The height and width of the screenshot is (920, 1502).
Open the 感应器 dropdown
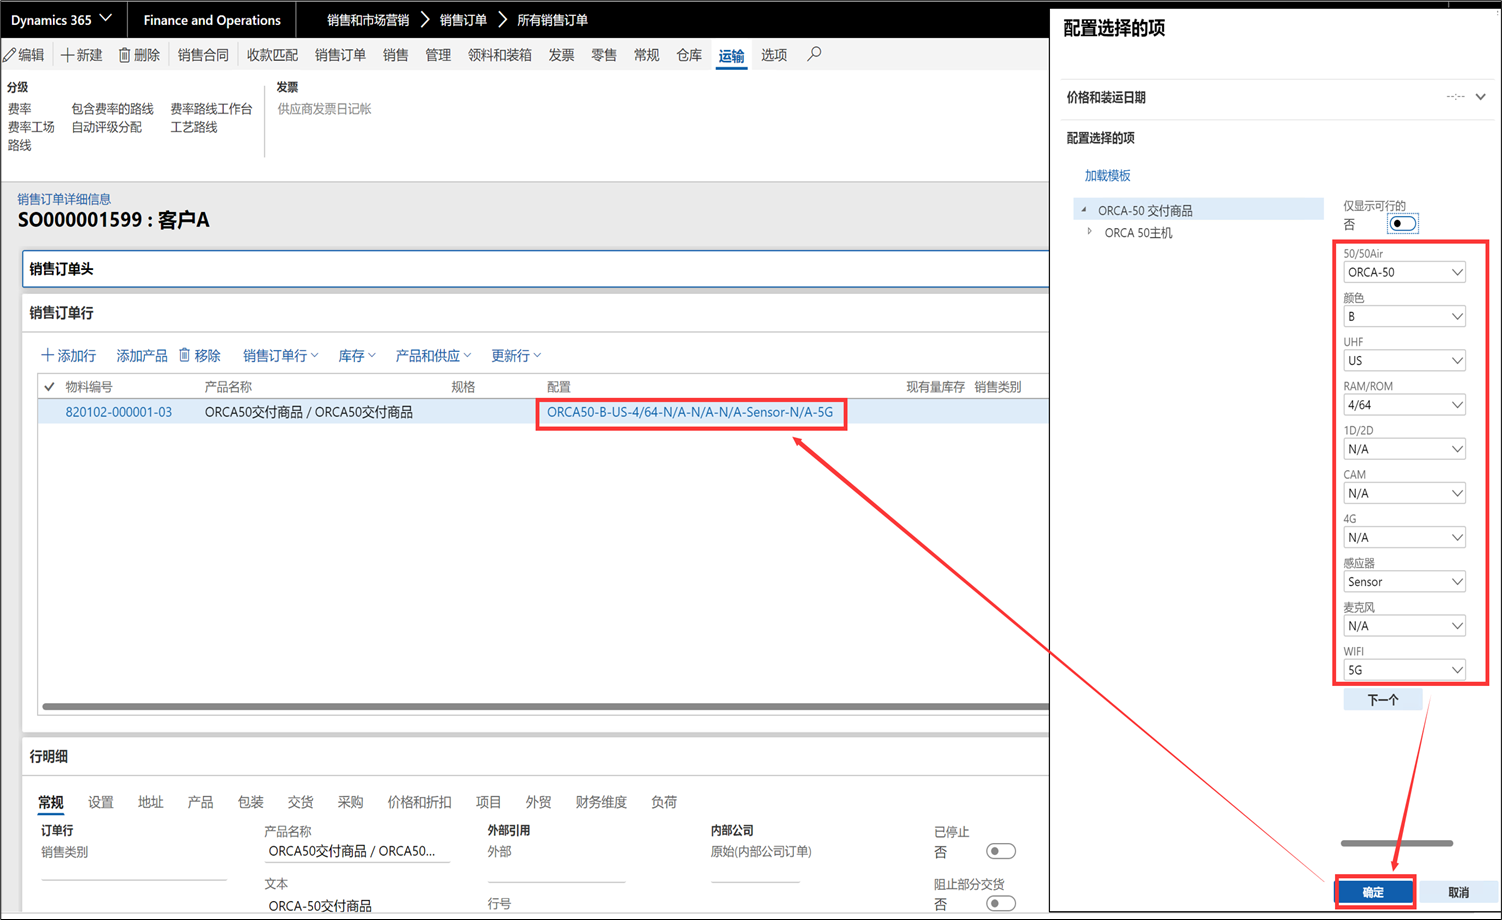coord(1404,581)
